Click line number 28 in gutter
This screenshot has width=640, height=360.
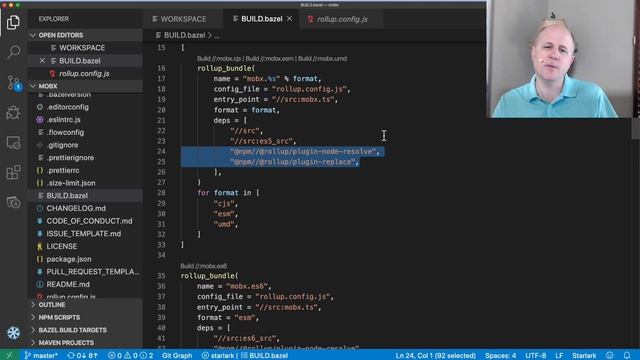(x=161, y=193)
